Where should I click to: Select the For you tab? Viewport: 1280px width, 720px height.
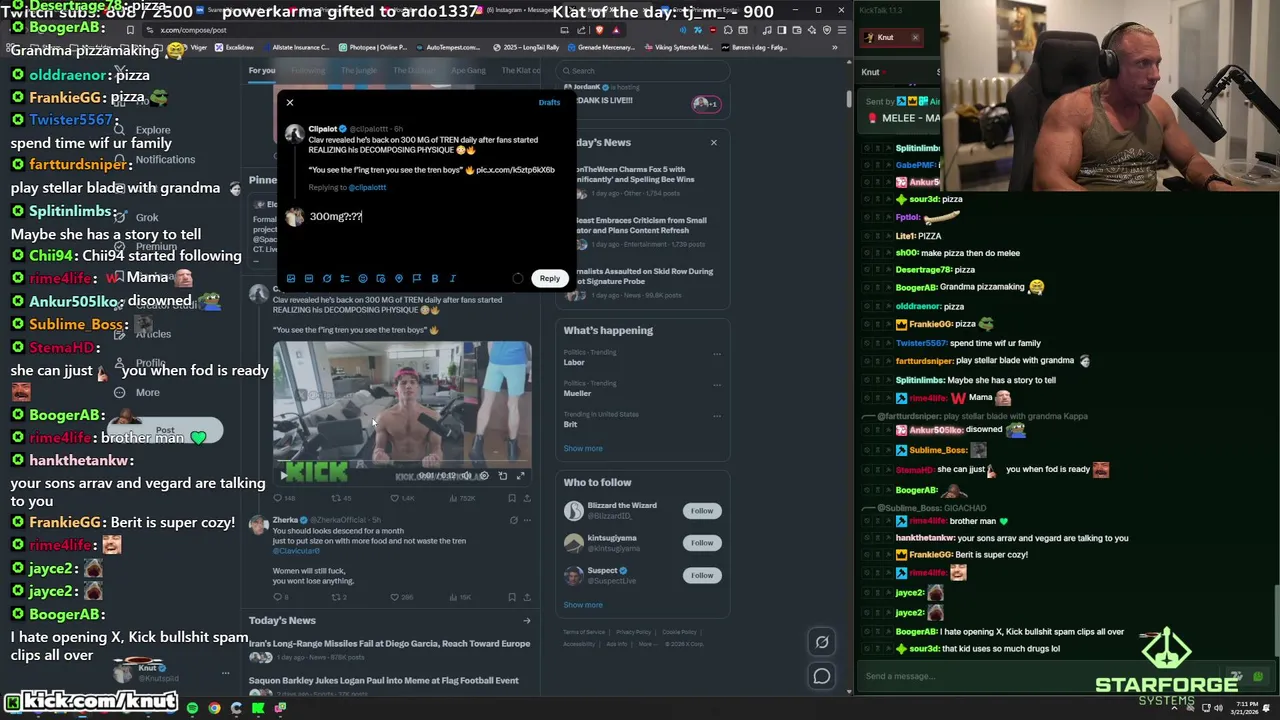[262, 70]
